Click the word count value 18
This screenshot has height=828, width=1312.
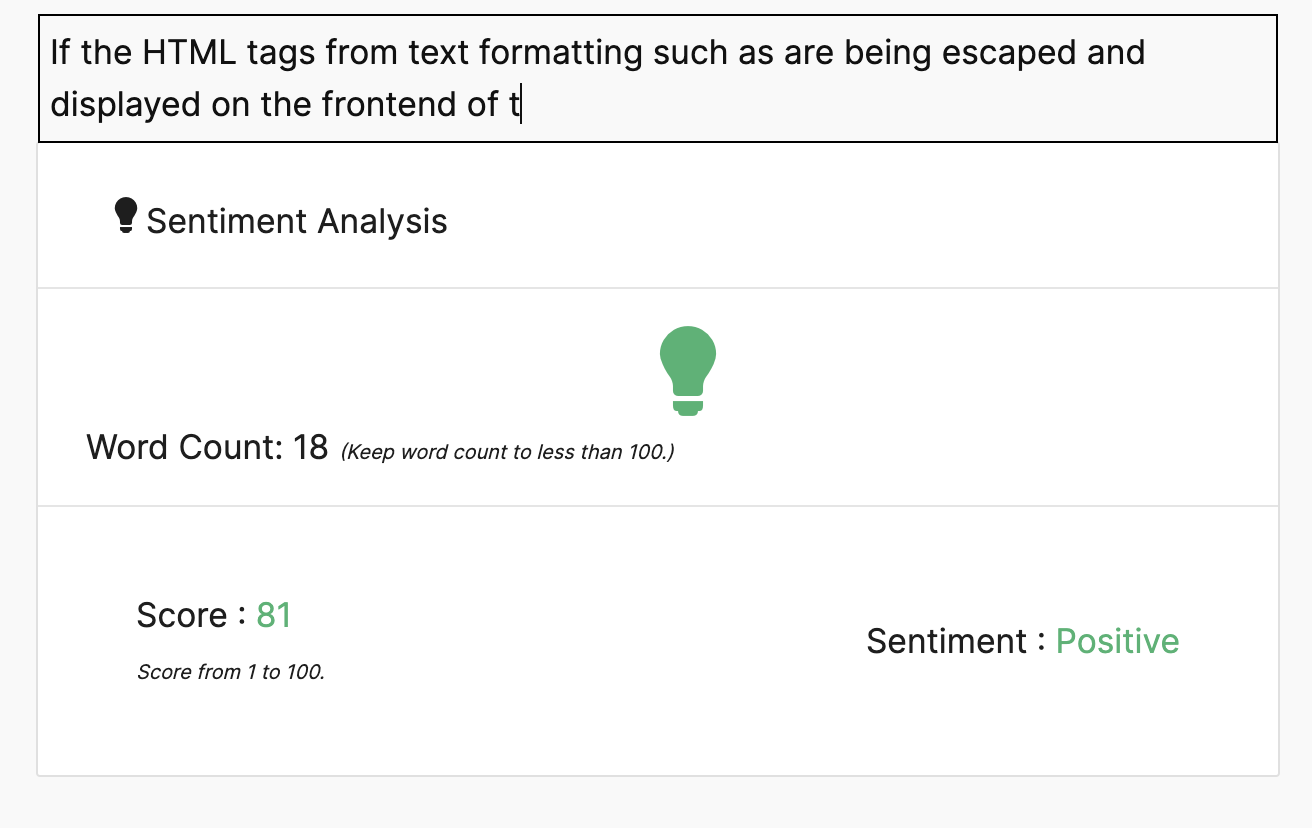[x=310, y=447]
